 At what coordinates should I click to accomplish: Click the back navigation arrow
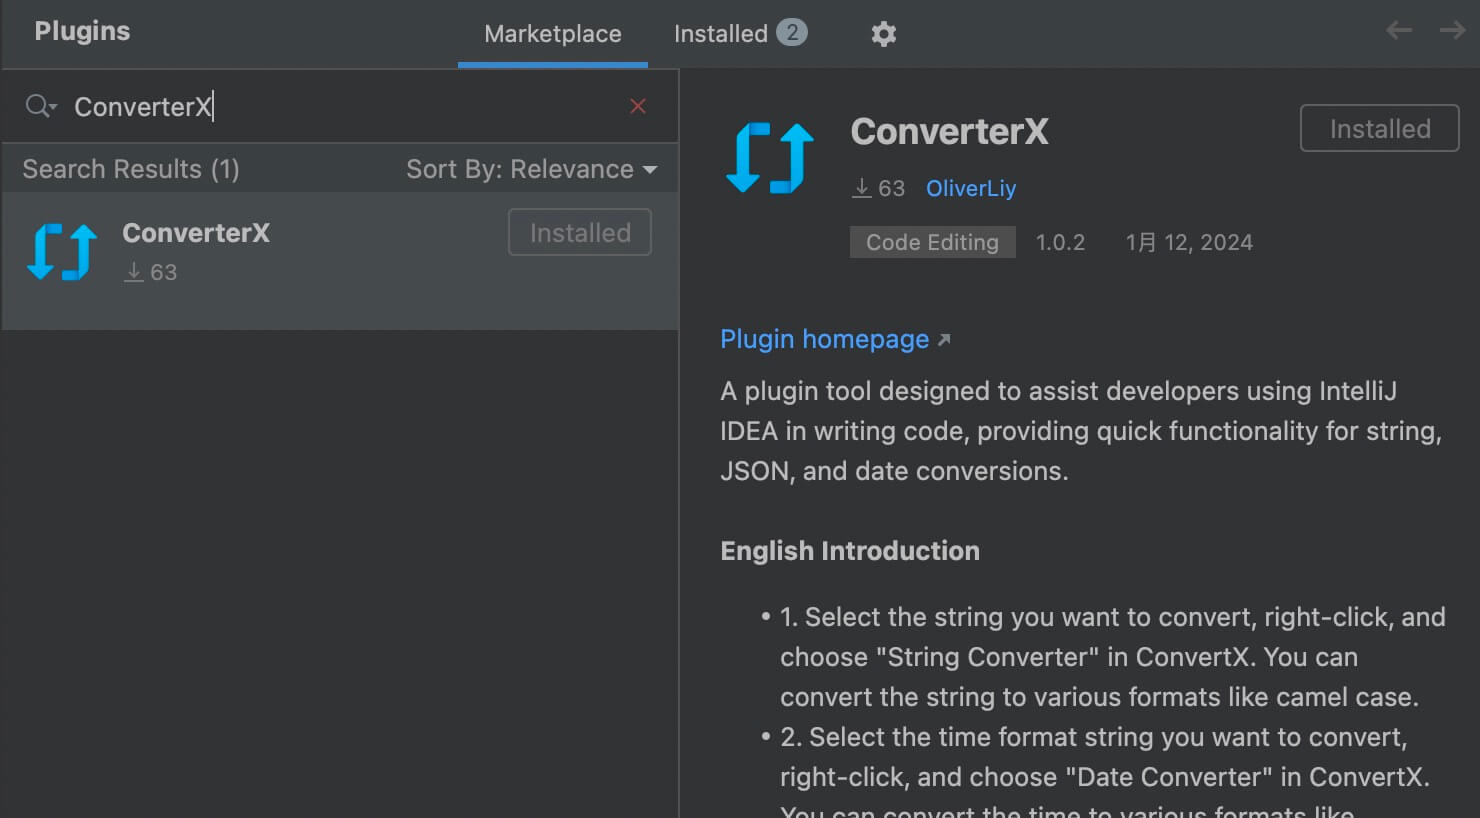tap(1398, 30)
